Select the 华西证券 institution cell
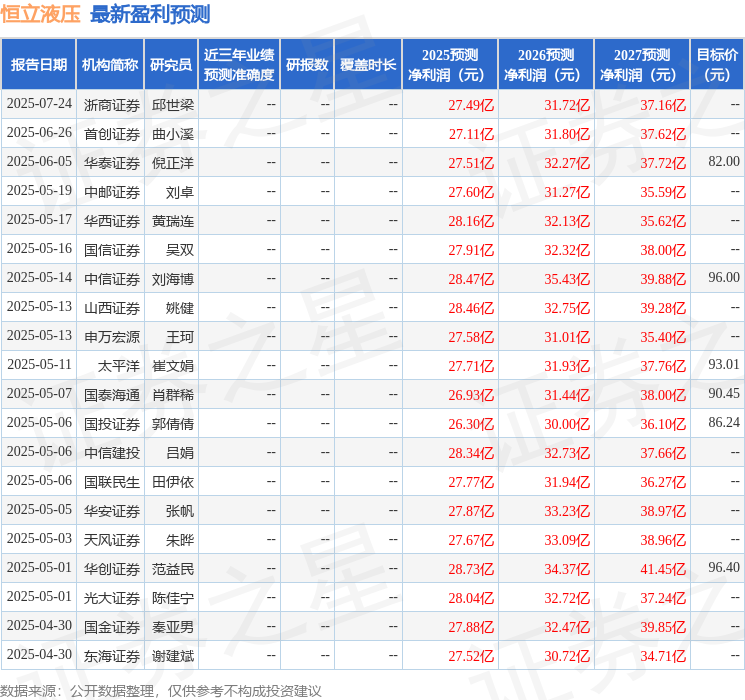The width and height of the screenshot is (745, 700). point(112,221)
